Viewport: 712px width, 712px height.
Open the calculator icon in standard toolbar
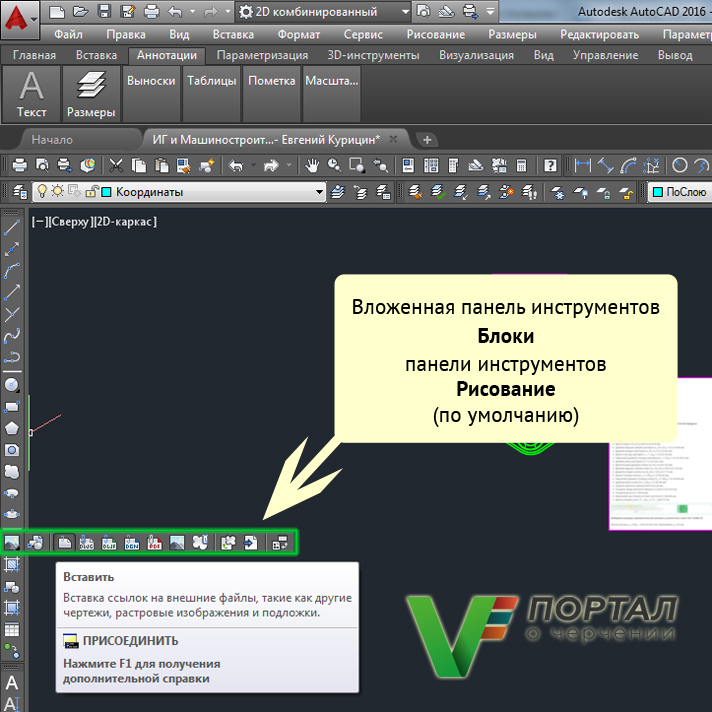521,166
